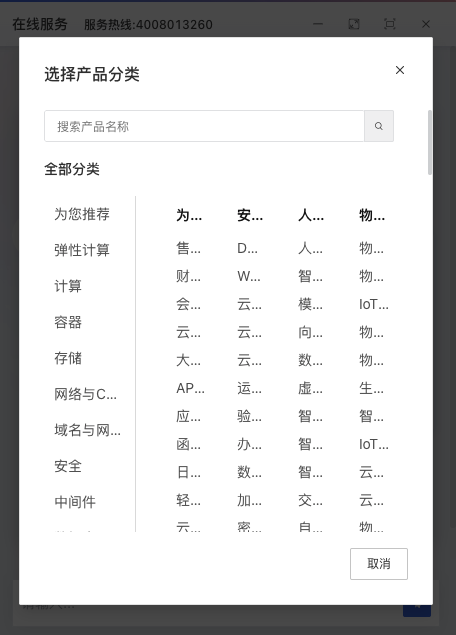Select the 中间件 category
Screen dimensions: 456x635
click(75, 502)
